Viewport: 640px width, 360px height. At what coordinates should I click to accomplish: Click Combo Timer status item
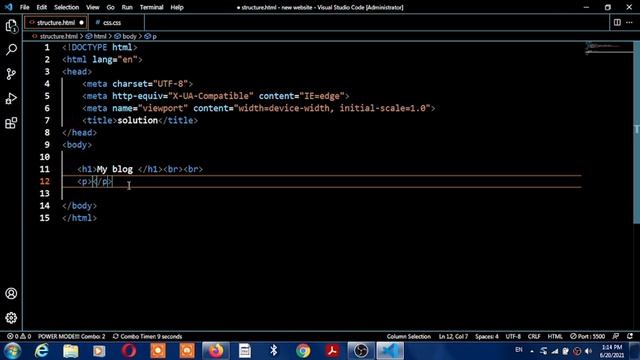147,336
